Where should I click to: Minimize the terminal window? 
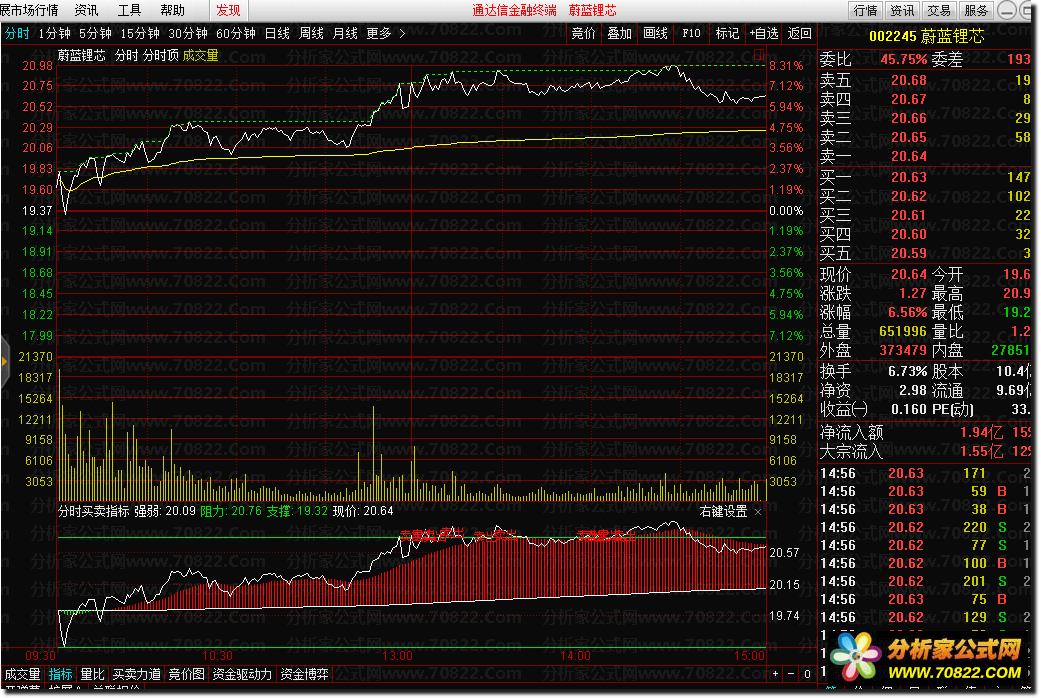1007,11
